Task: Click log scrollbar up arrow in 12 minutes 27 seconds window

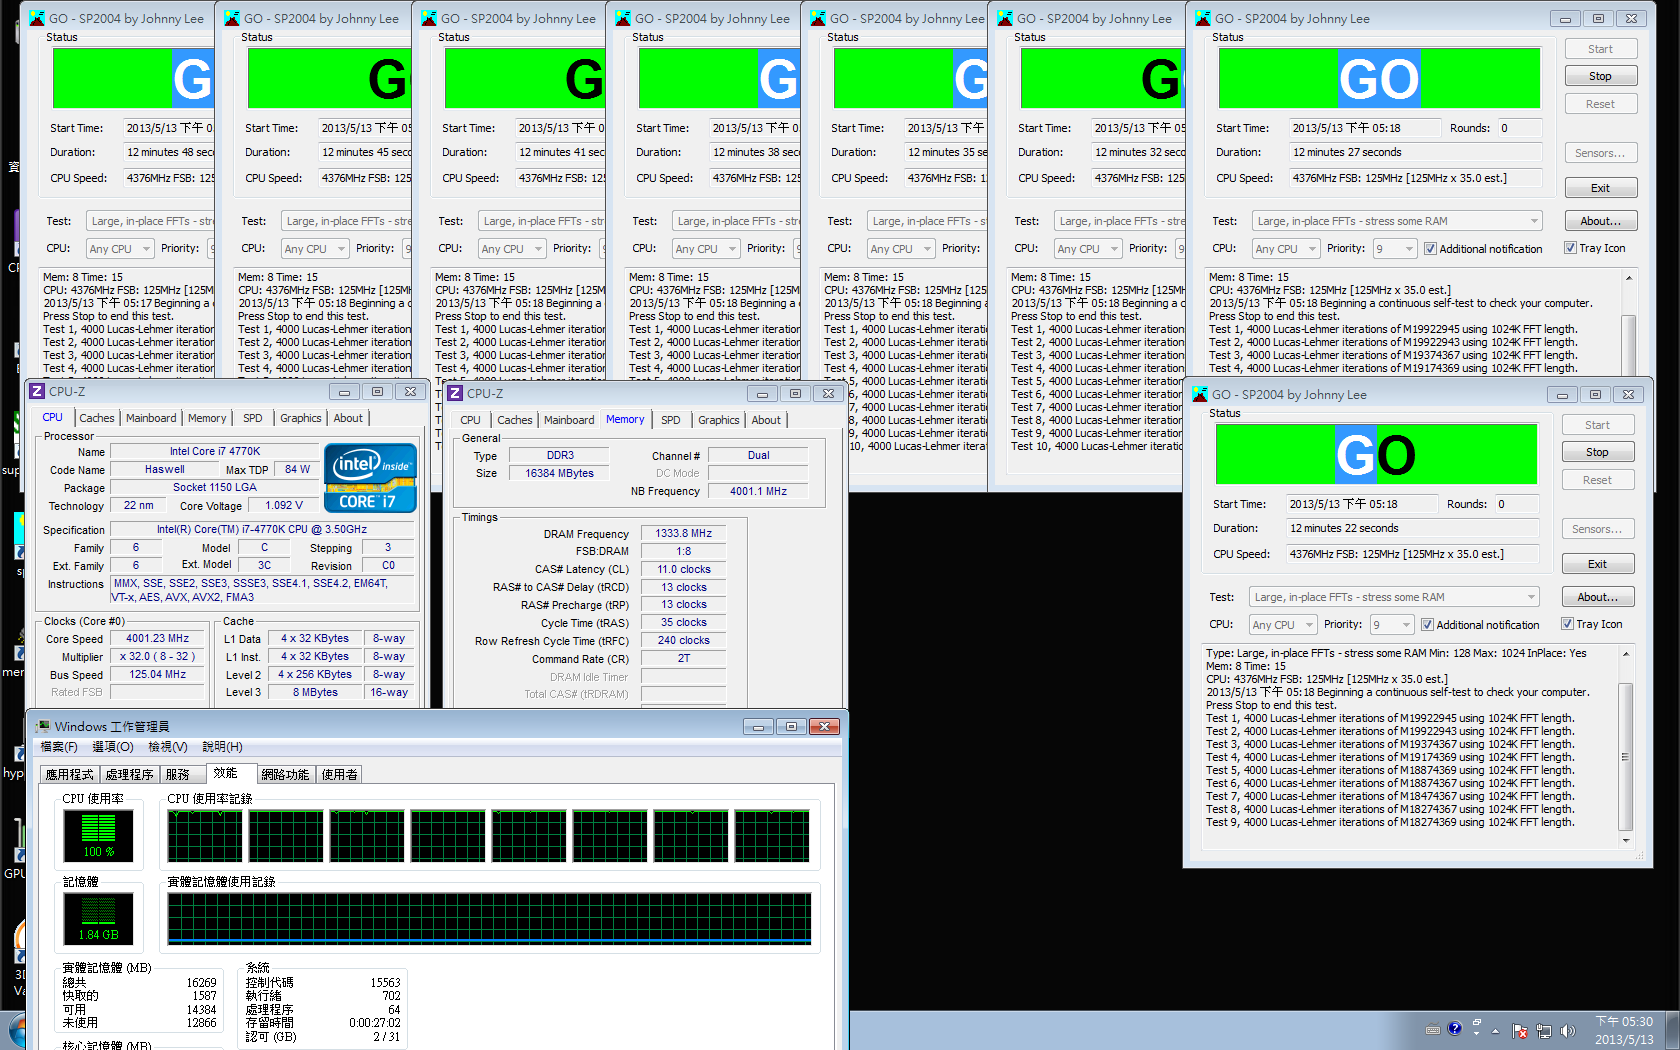Action: tap(1629, 277)
